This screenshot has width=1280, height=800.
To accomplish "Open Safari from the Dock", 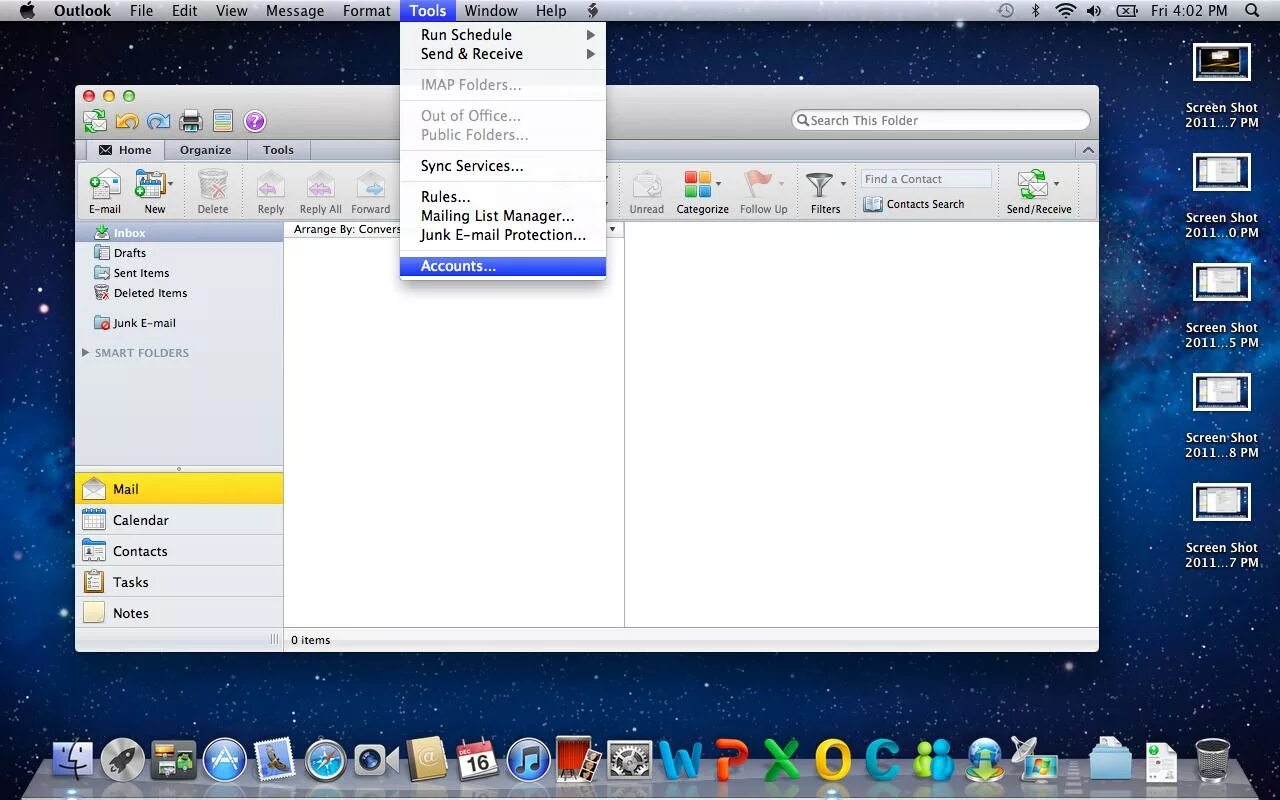I will tap(325, 761).
